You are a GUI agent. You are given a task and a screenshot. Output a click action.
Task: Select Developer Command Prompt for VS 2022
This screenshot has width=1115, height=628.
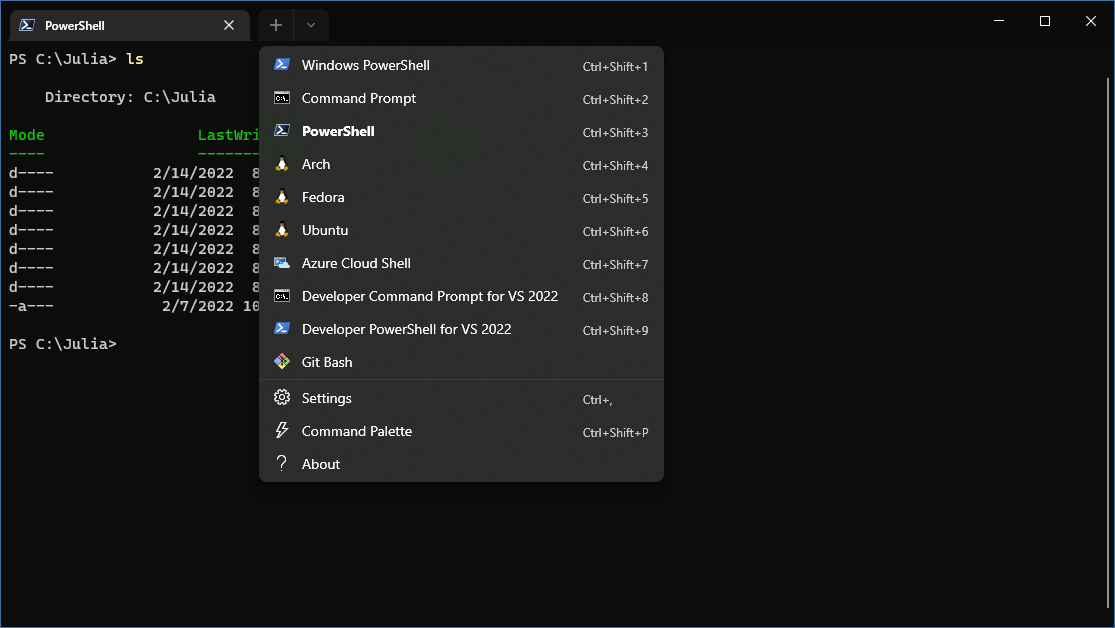[x=430, y=296]
